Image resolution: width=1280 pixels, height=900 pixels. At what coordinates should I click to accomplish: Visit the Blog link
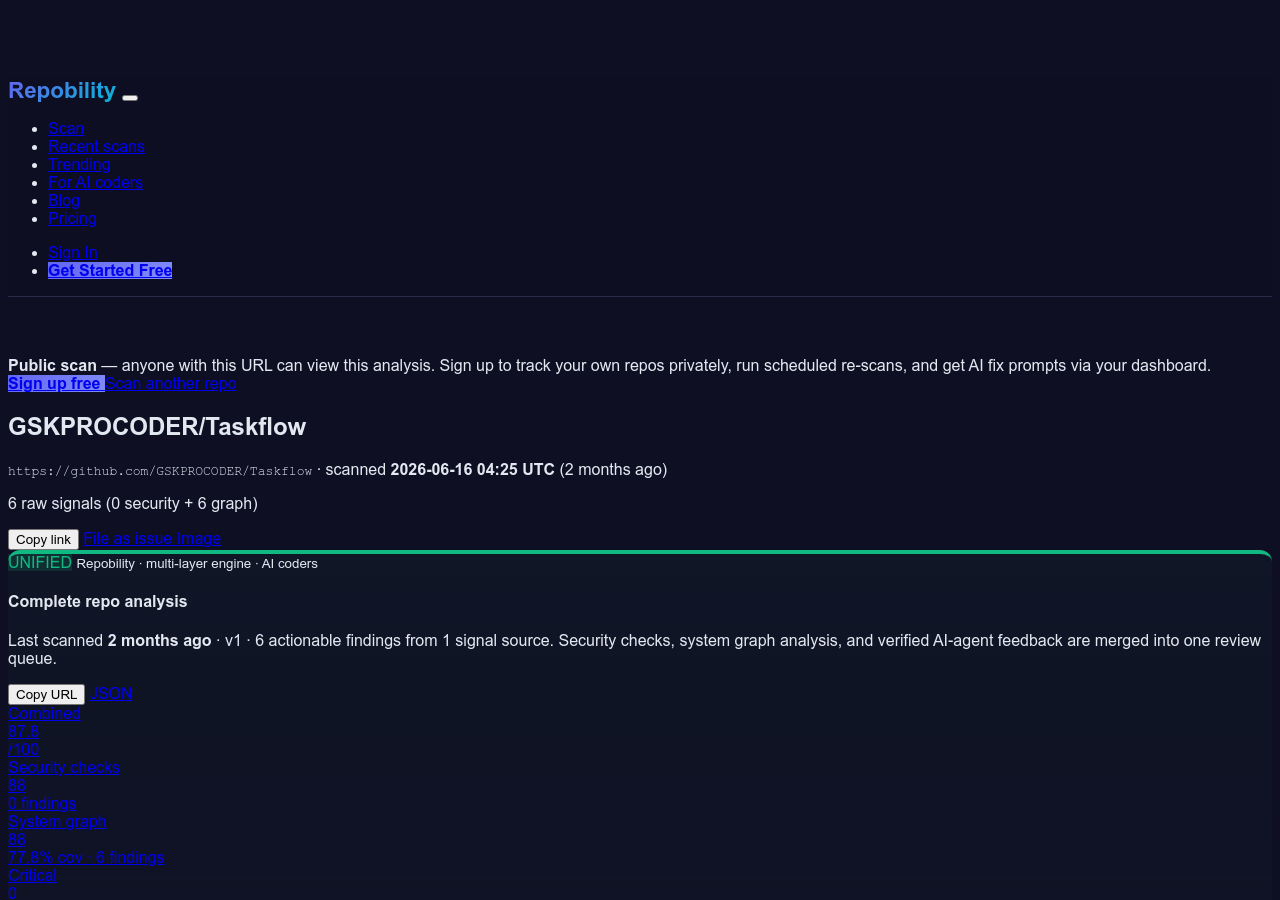click(64, 200)
